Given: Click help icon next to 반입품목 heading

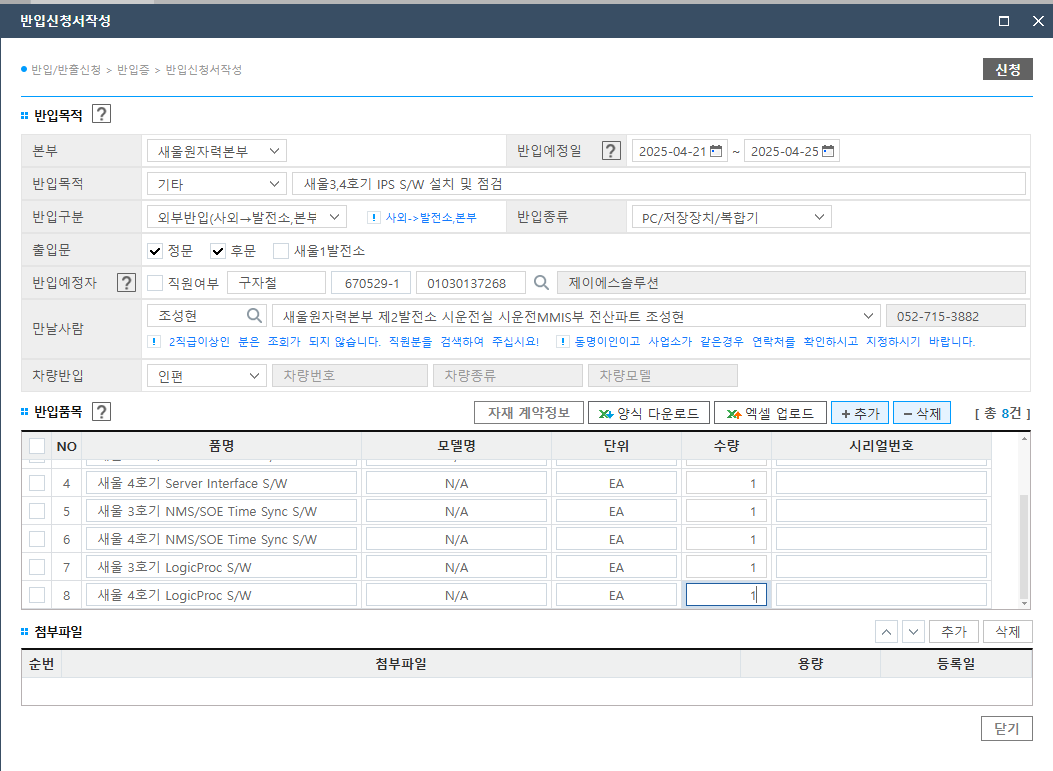Looking at the screenshot, I should click(101, 411).
